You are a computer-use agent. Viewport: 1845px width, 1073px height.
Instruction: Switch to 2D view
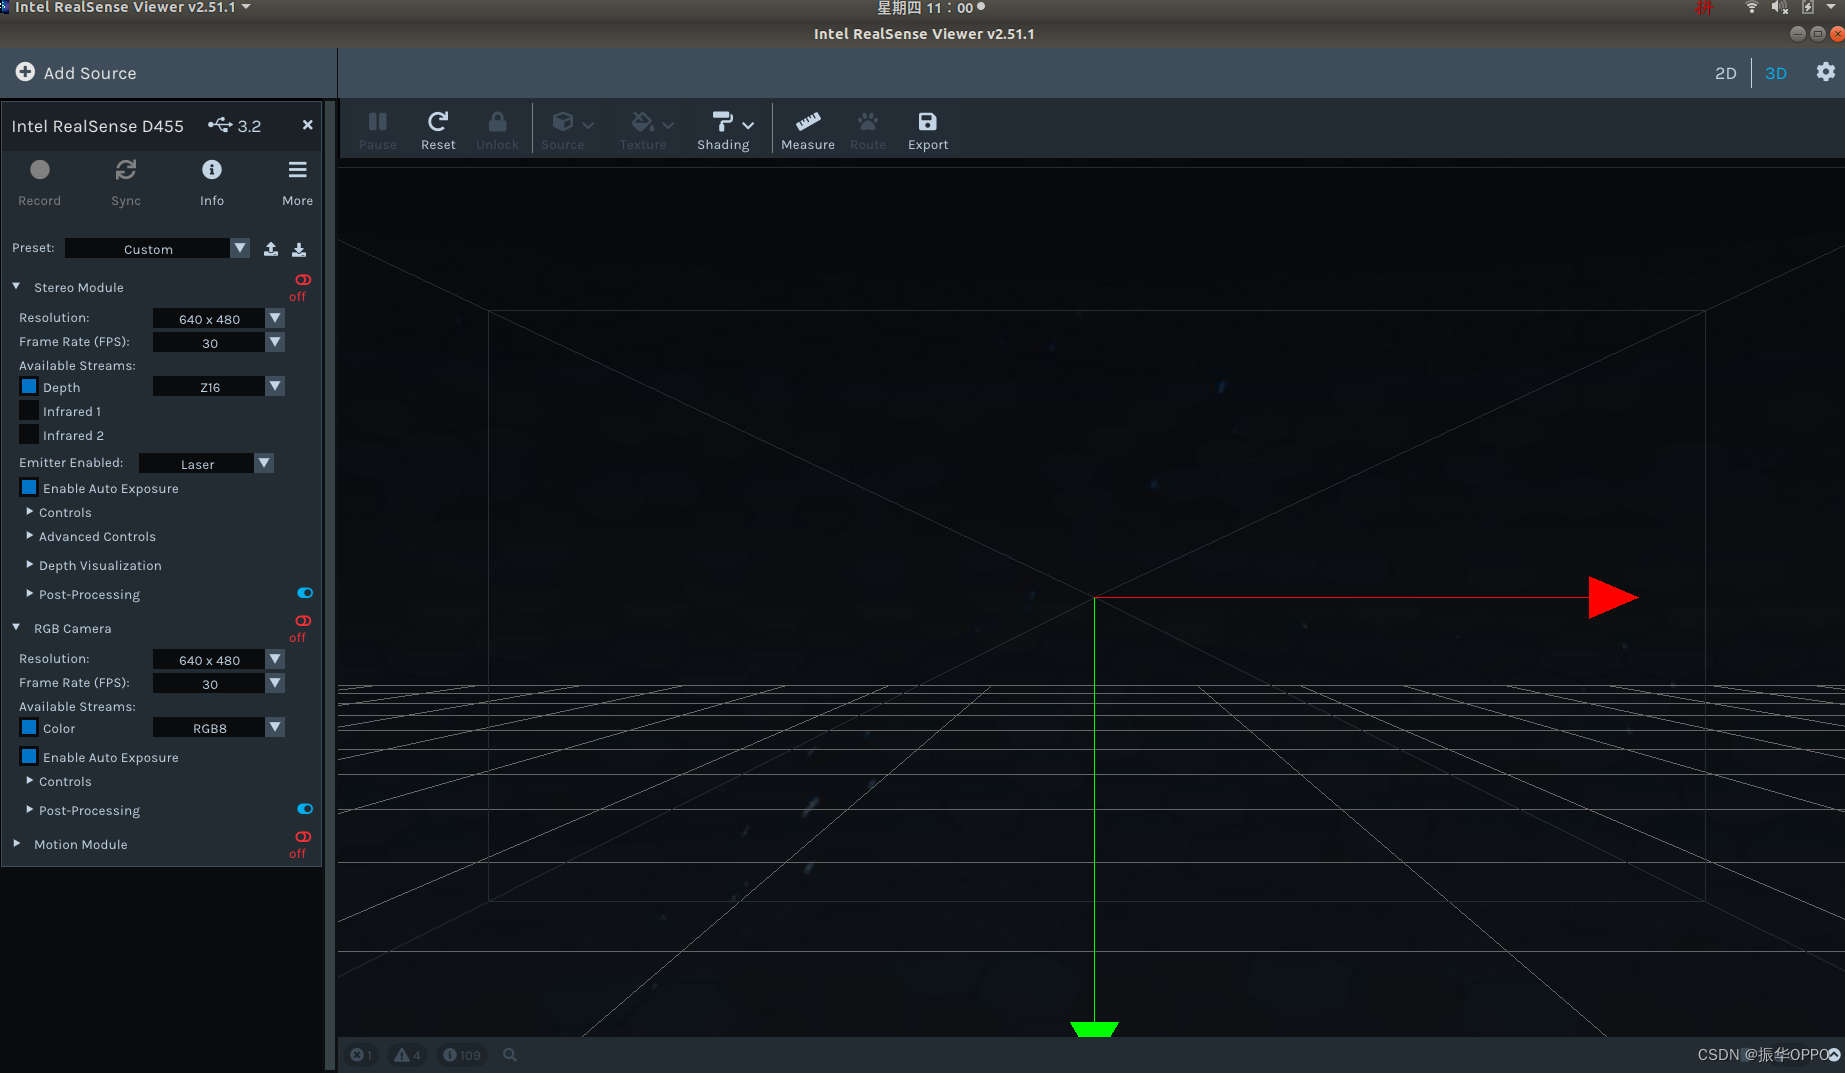[1725, 73]
